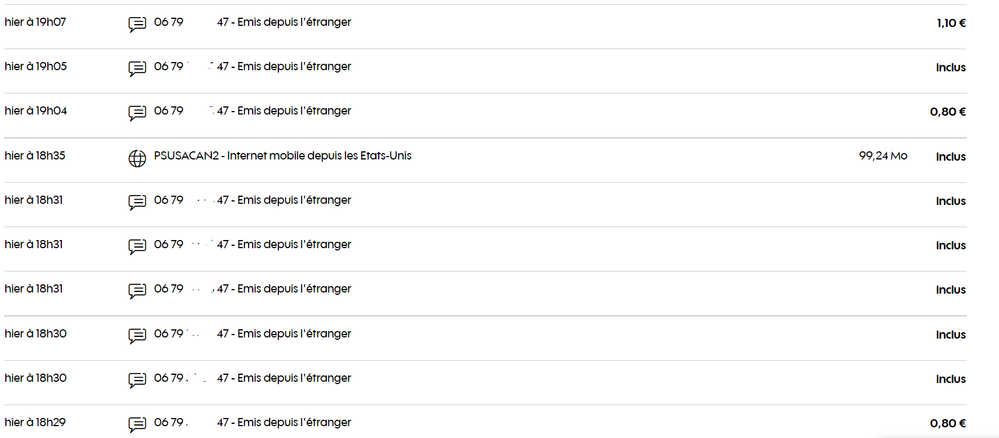Click the SMS icon in the lower 18h30 row
The height and width of the screenshot is (438, 999).
coord(137,380)
